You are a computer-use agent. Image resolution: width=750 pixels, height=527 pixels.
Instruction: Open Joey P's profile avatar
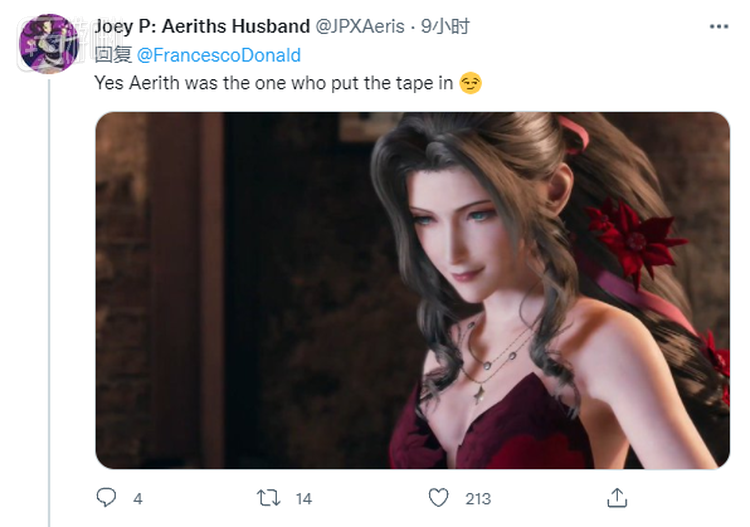pyautogui.click(x=48, y=44)
